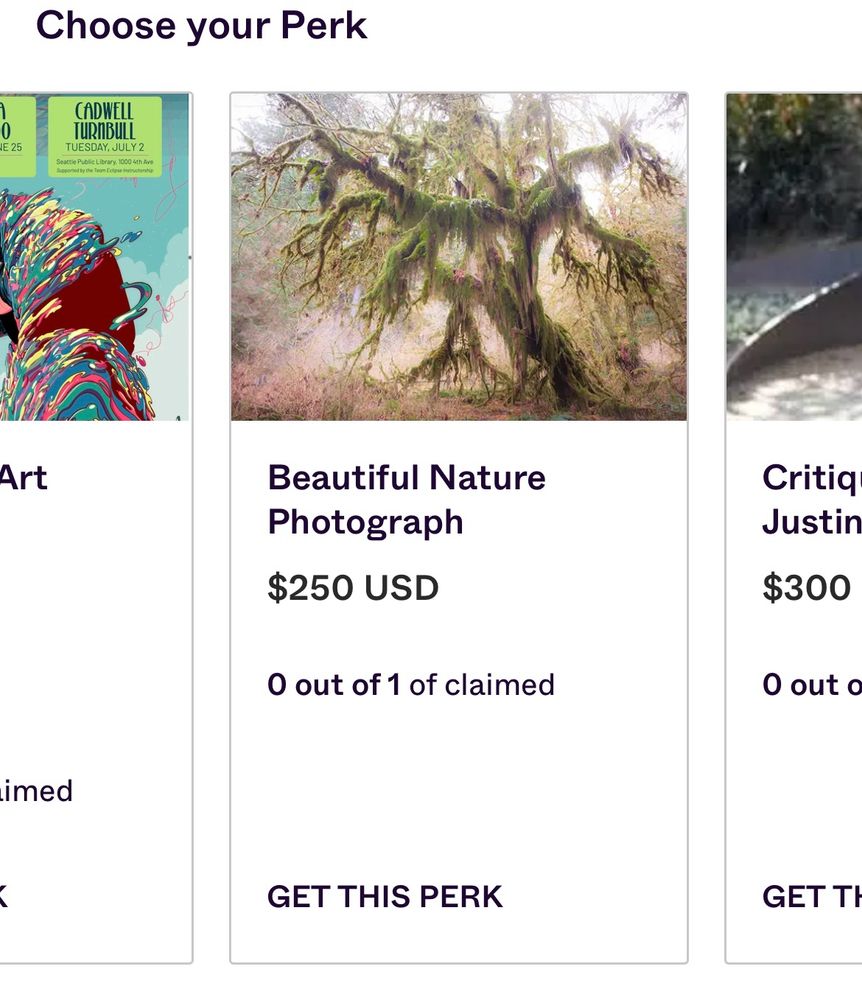Click the mossy tree photograph thumbnail
862x1000 pixels.
458,257
